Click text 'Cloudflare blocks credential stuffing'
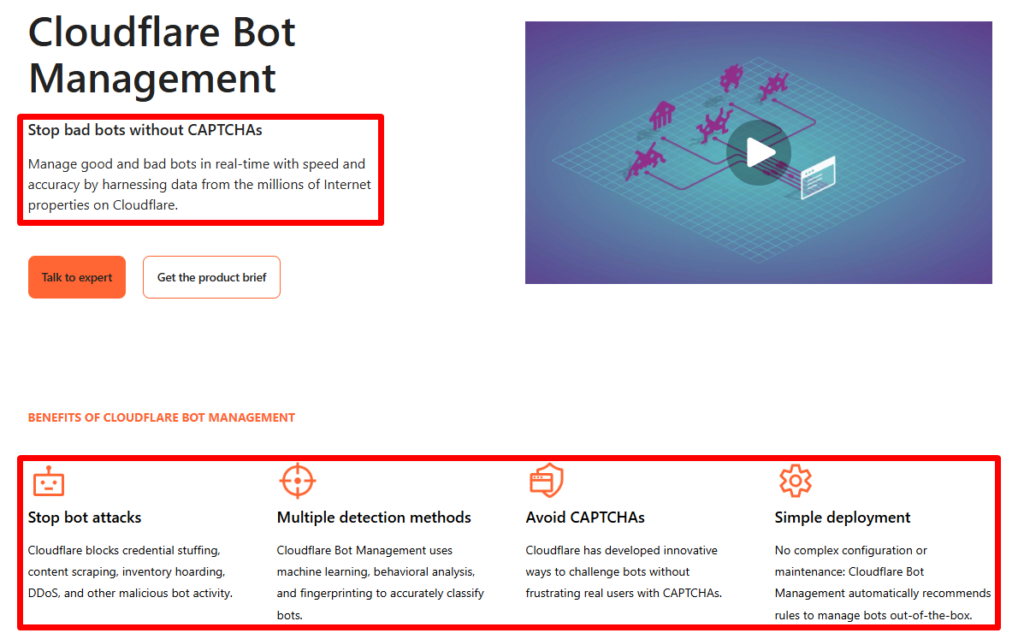Image resolution: width=1024 pixels, height=633 pixels. (130, 572)
